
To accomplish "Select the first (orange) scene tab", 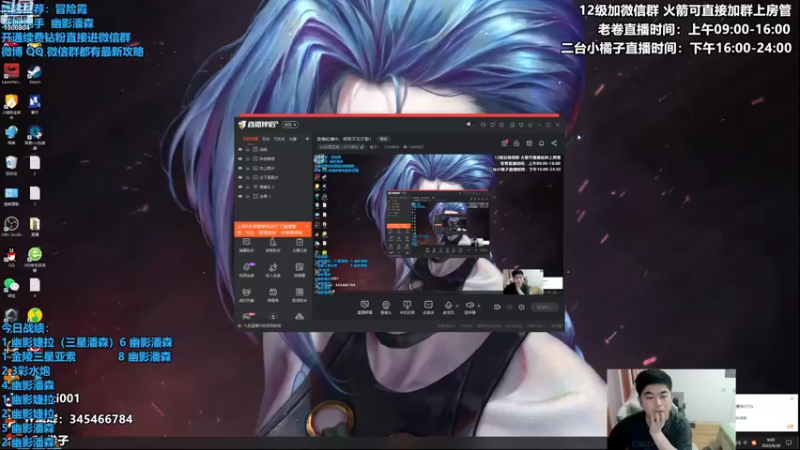I will coord(250,139).
